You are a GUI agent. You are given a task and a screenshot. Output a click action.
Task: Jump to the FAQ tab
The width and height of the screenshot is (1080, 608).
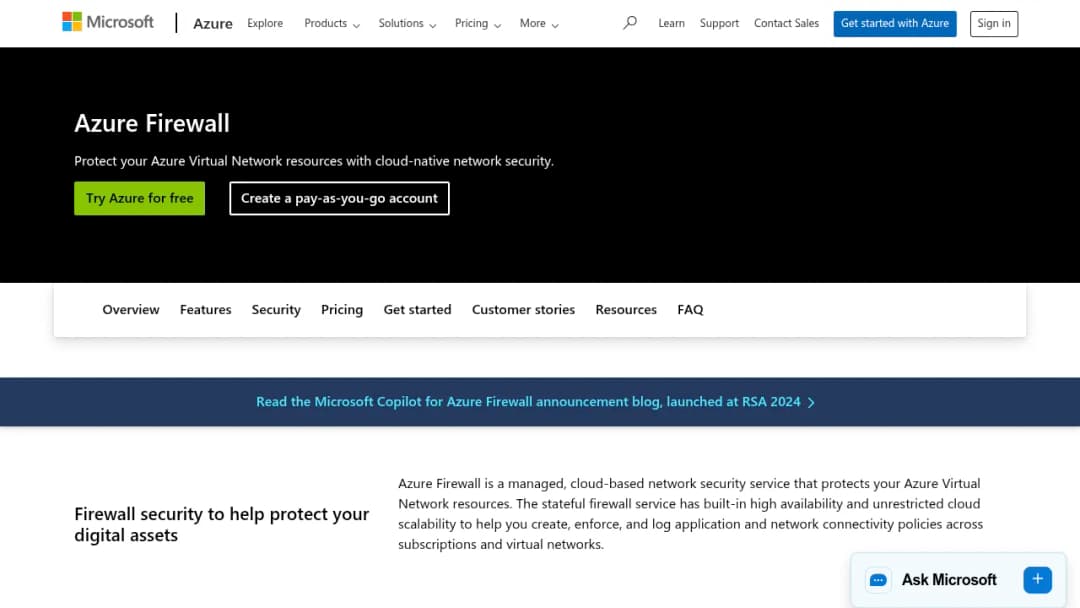pyautogui.click(x=690, y=310)
